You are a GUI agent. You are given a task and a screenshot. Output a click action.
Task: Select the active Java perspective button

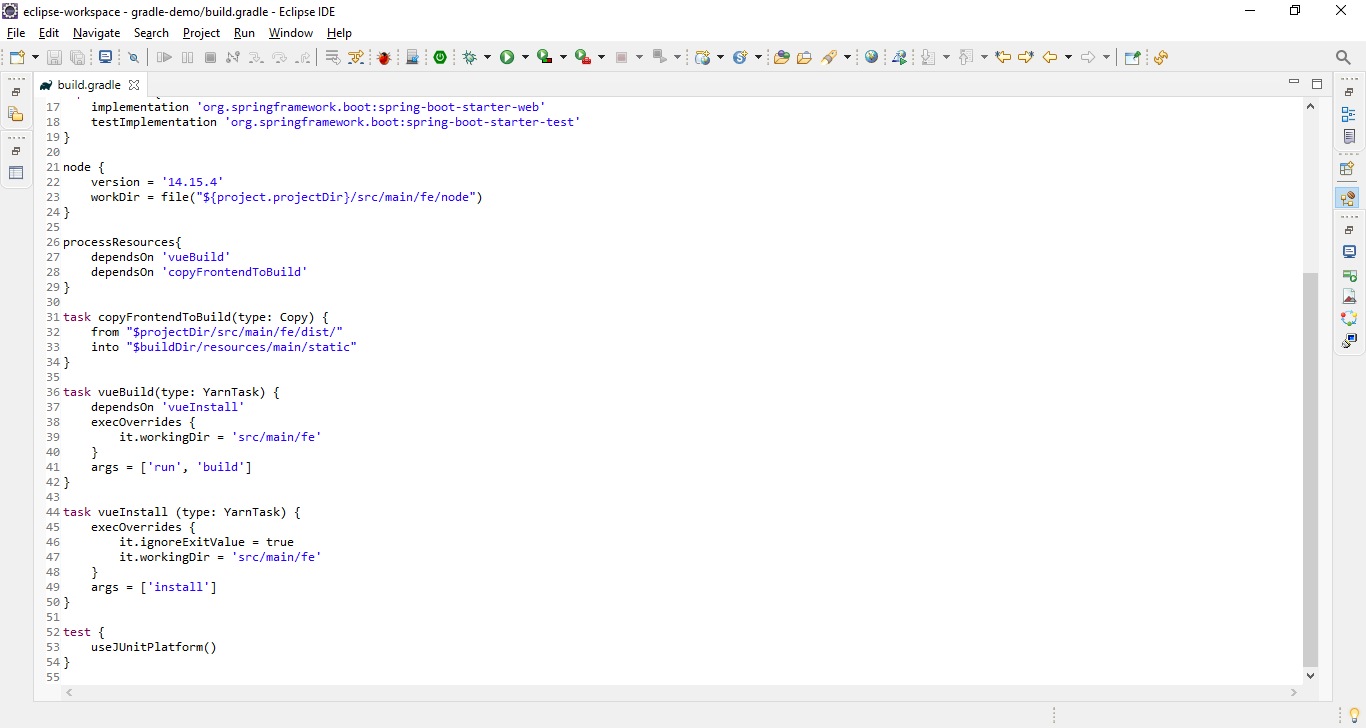pyautogui.click(x=1348, y=198)
